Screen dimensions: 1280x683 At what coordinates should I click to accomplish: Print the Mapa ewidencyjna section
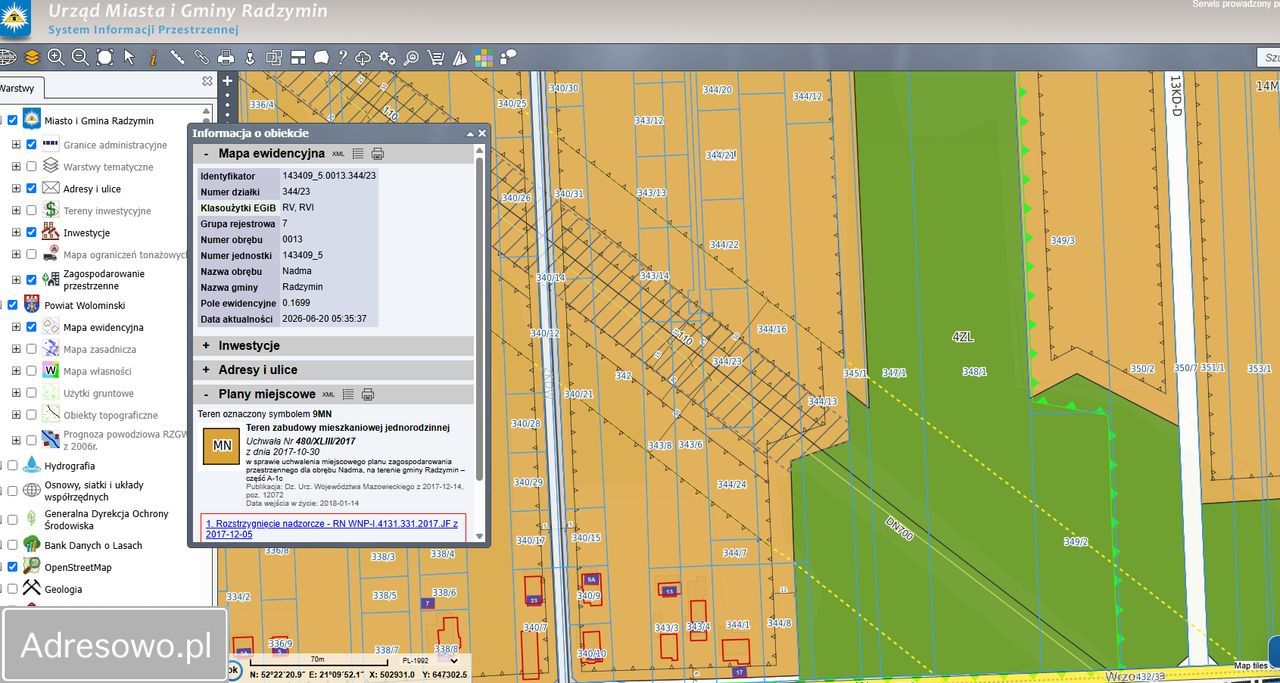(377, 154)
